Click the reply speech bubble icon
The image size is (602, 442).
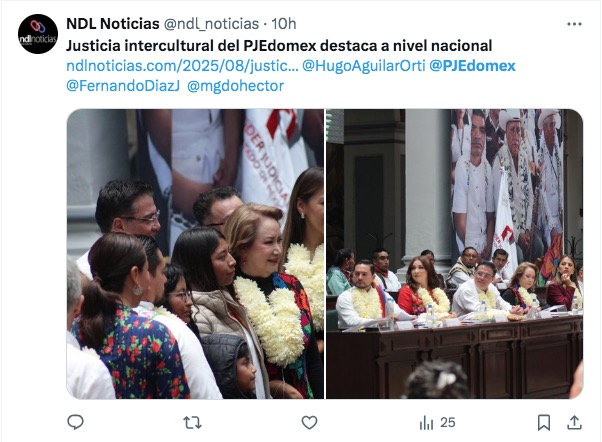click(x=75, y=422)
